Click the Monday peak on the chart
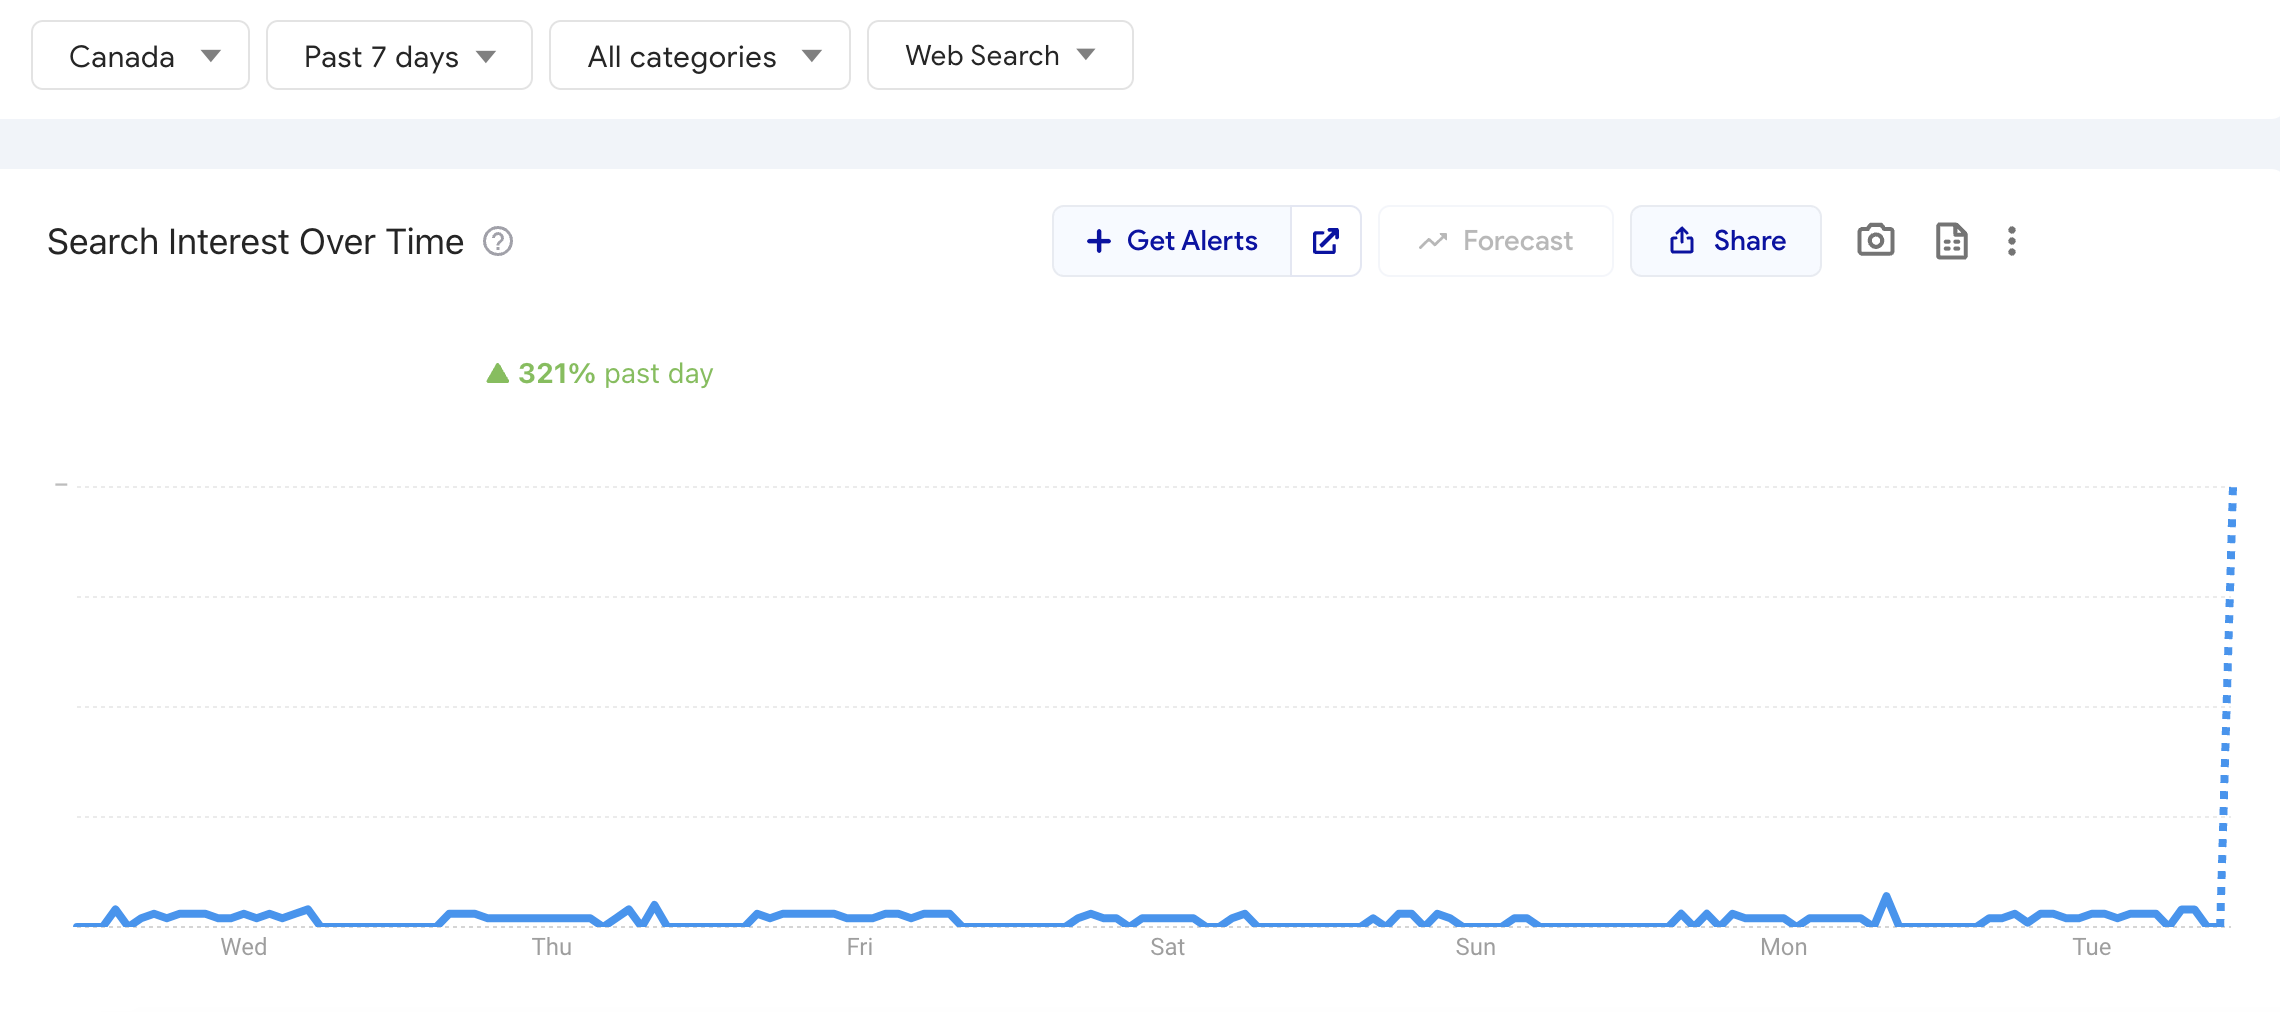The height and width of the screenshot is (1012, 2280). tap(1886, 897)
